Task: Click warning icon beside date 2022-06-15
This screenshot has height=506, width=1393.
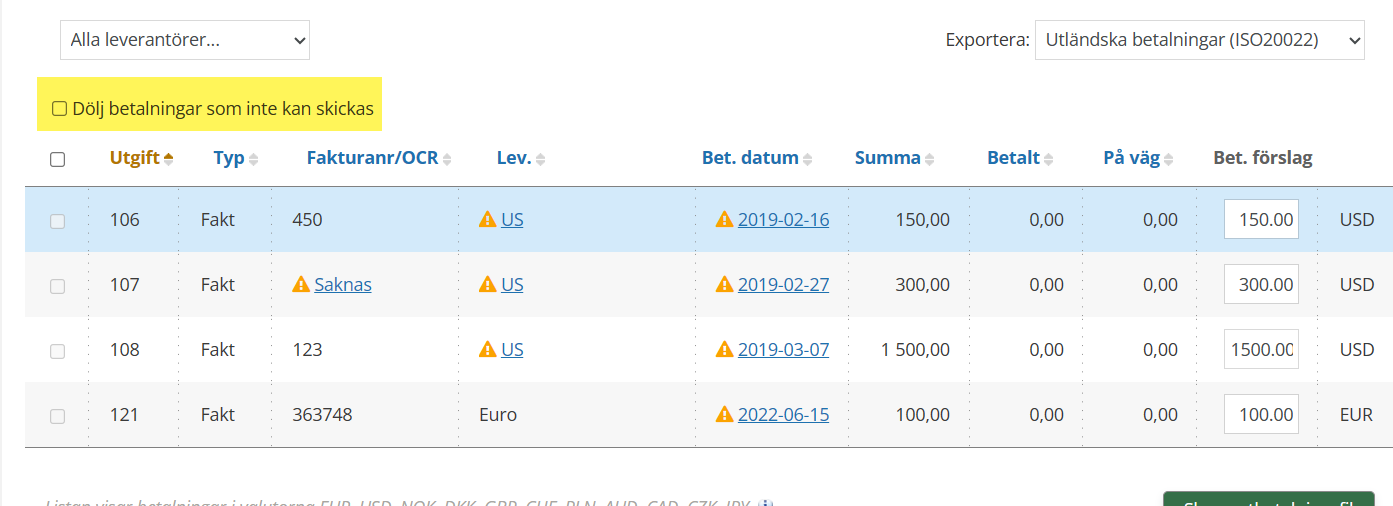Action: [x=725, y=415]
